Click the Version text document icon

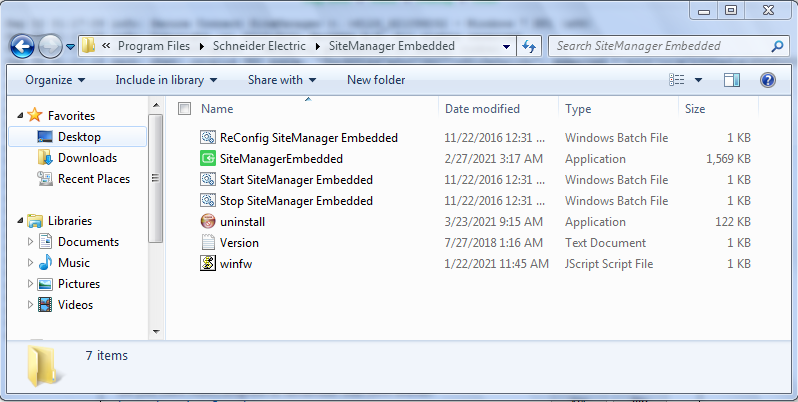(207, 242)
